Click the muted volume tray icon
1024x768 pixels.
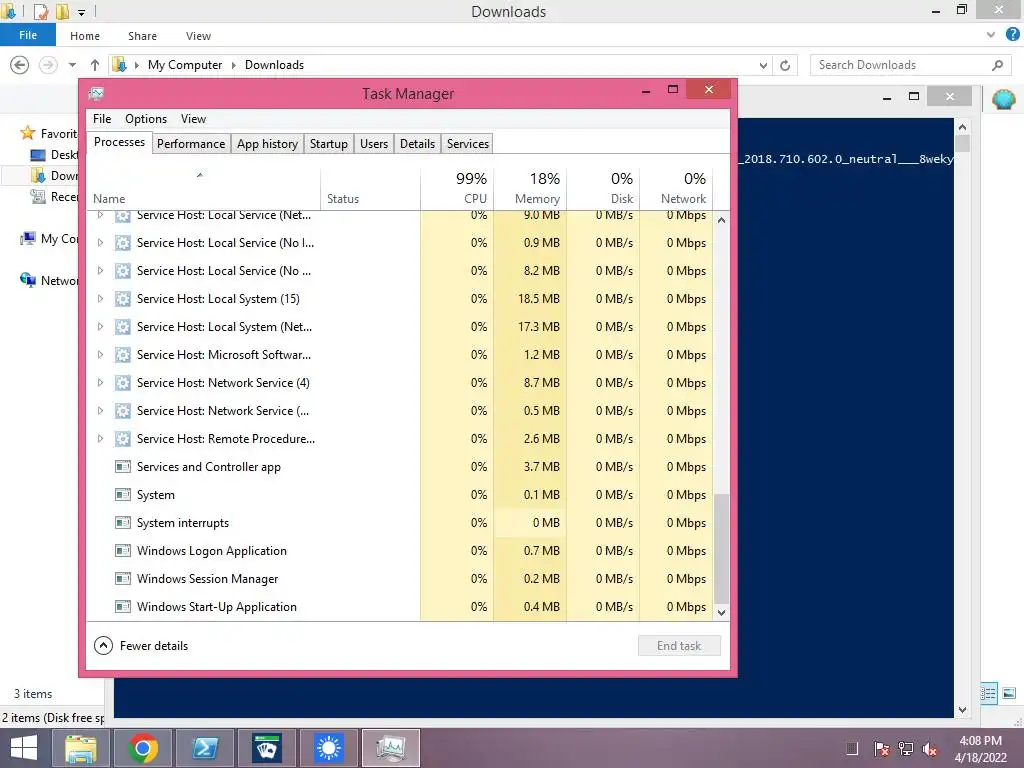click(x=929, y=749)
